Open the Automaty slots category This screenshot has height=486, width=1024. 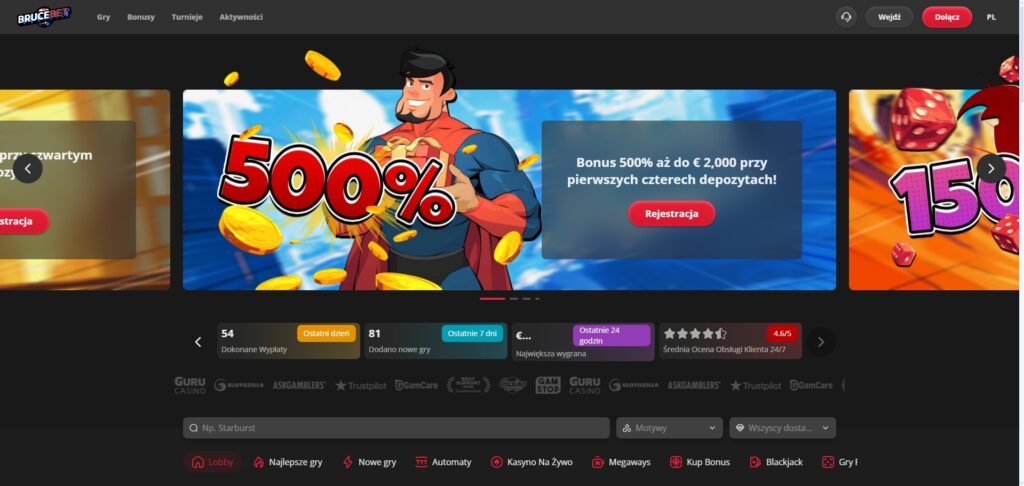[443, 462]
